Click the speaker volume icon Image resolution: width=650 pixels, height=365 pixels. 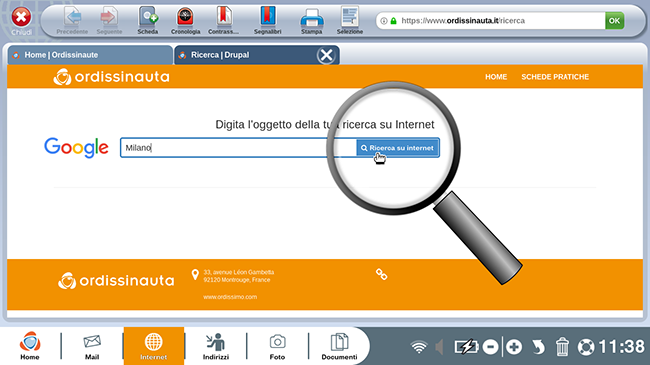(439, 347)
